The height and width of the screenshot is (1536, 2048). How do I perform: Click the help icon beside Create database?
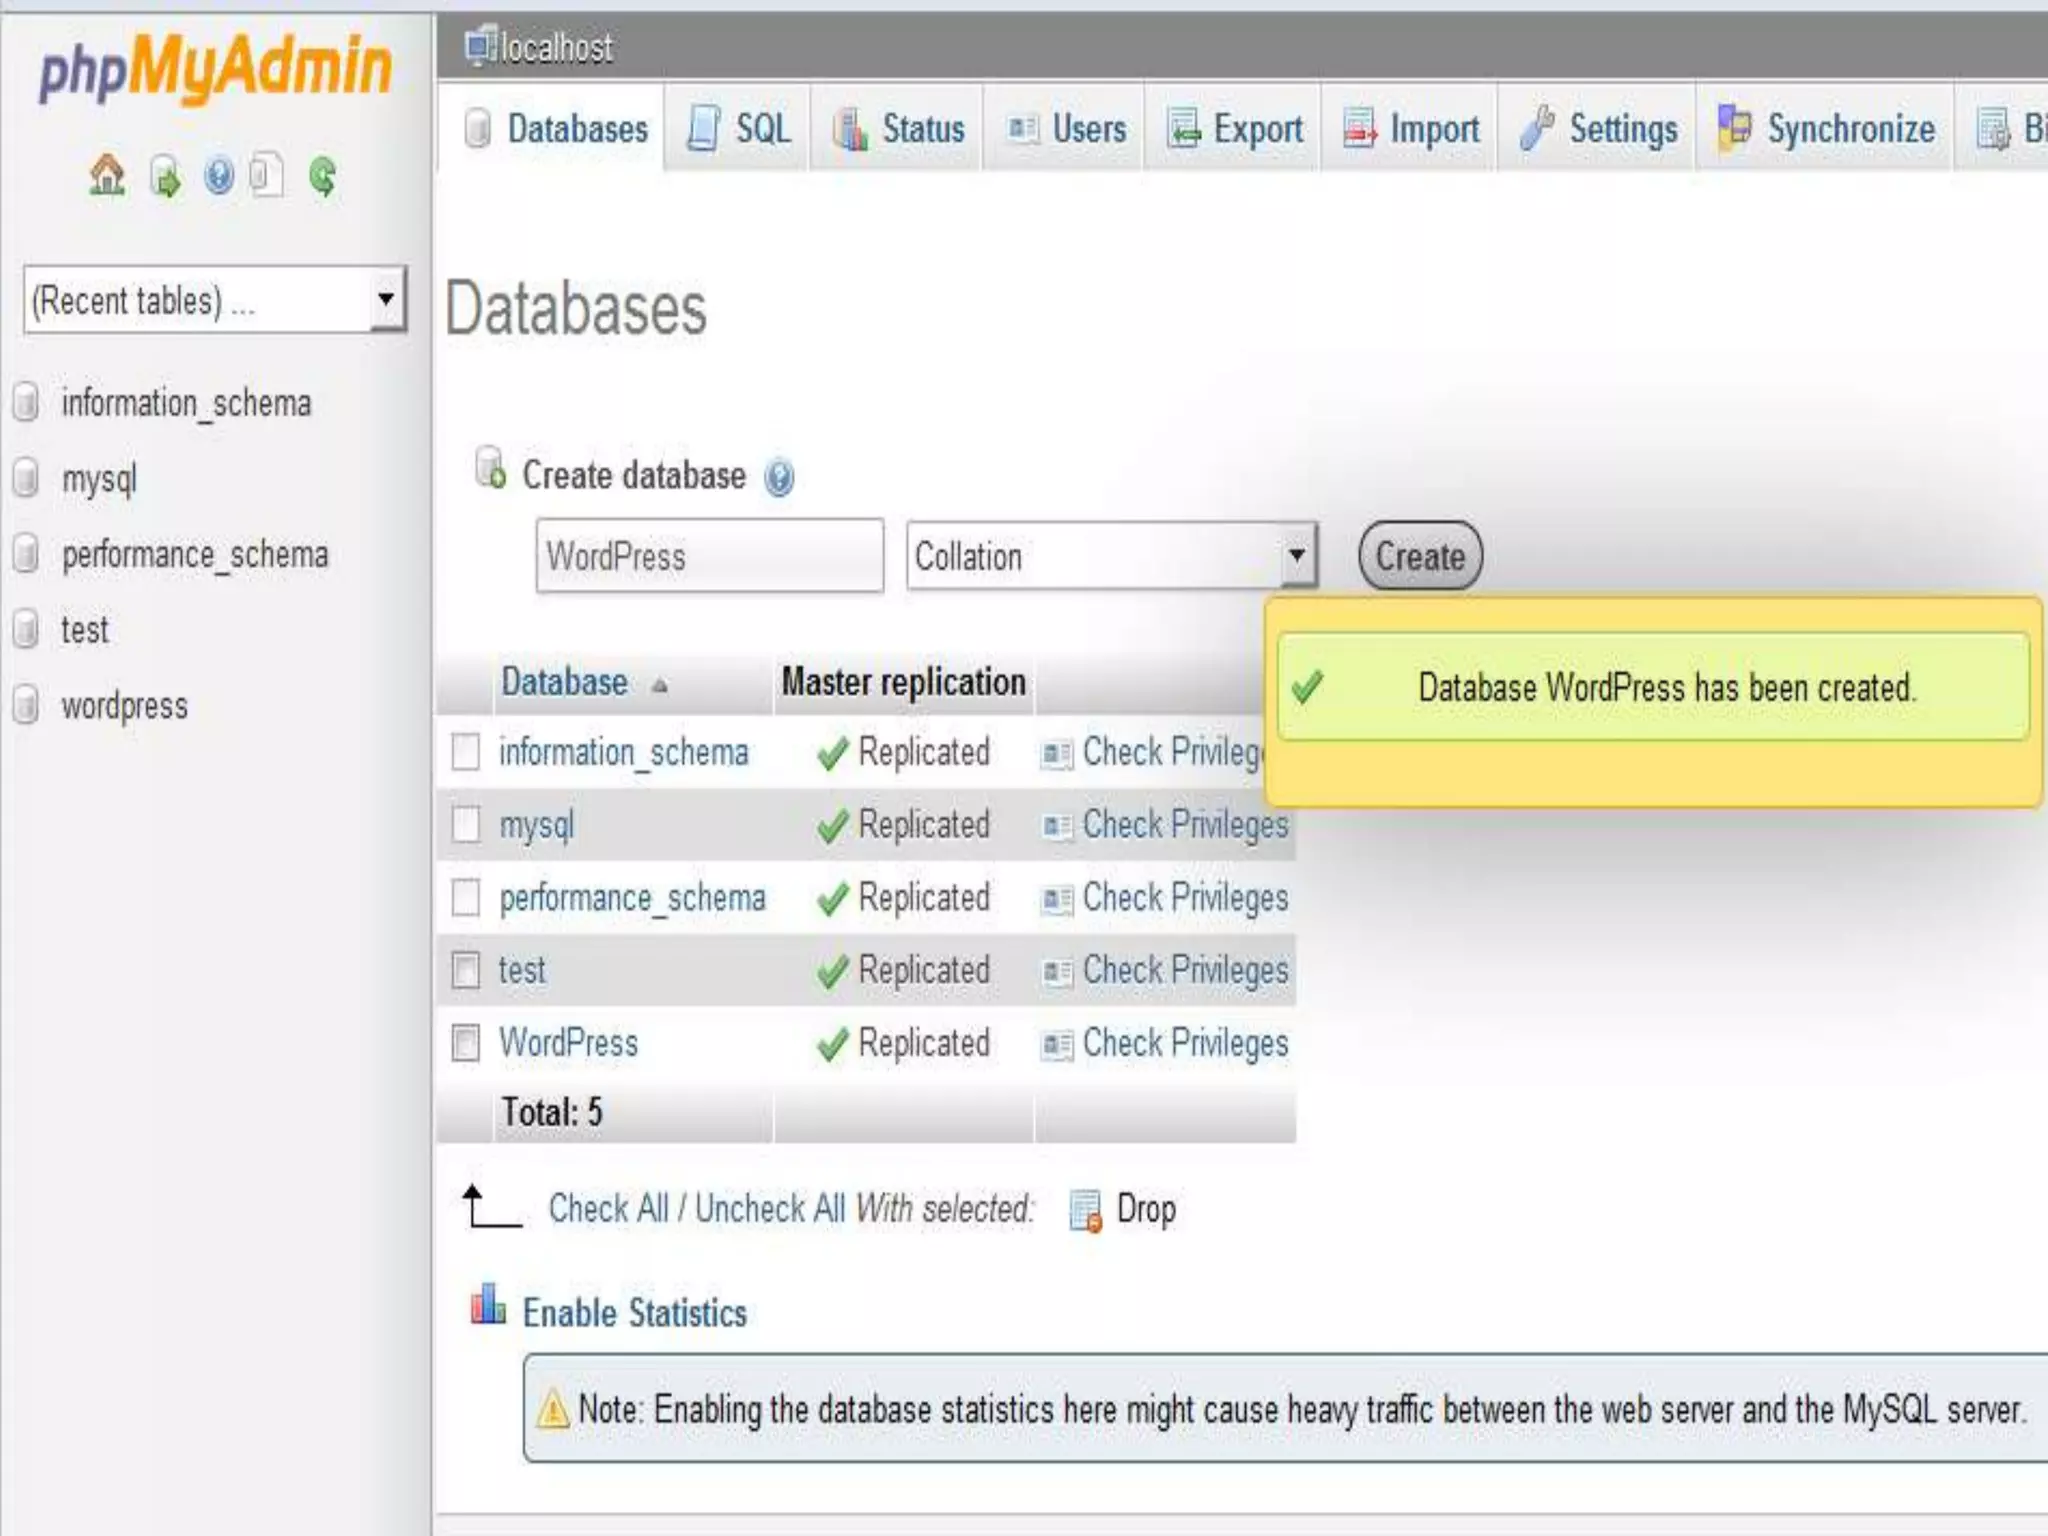[x=779, y=478]
